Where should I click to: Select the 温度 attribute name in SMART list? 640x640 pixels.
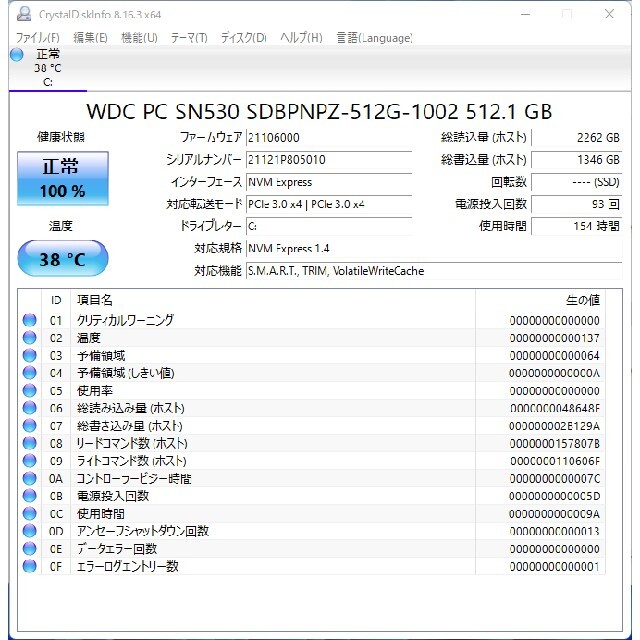pos(89,338)
